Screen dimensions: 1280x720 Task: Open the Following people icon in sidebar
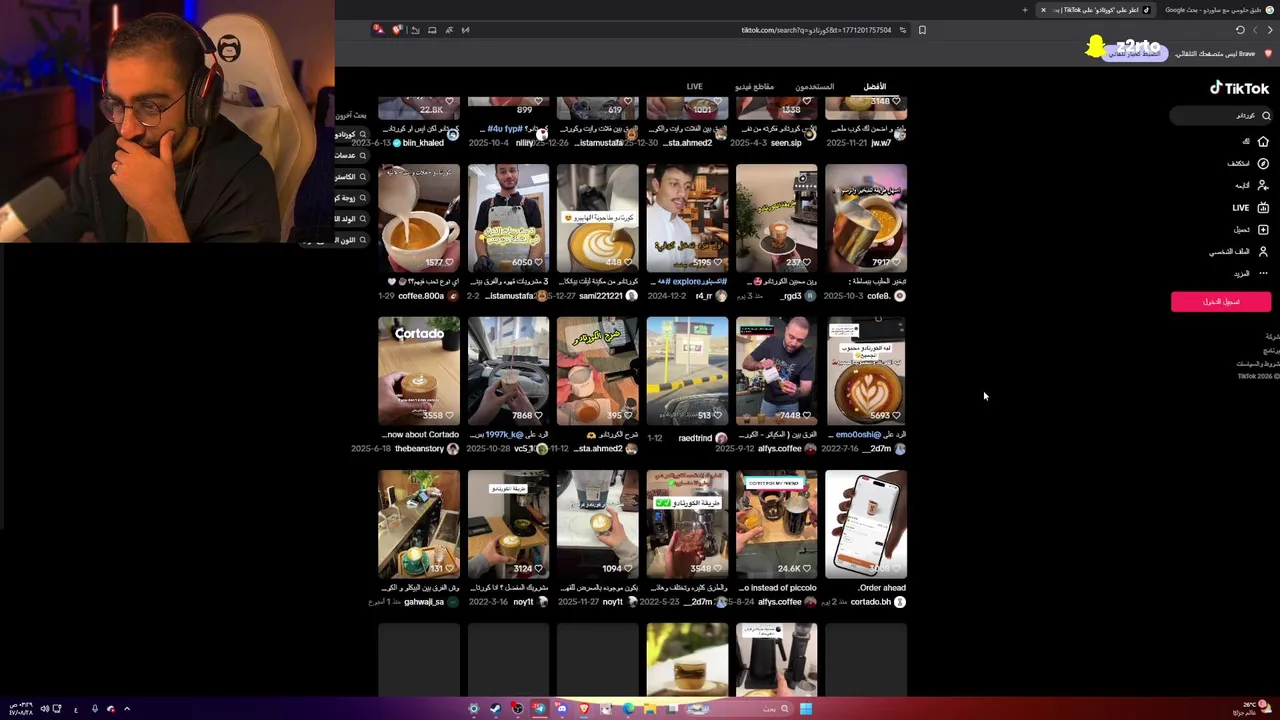coord(1263,185)
